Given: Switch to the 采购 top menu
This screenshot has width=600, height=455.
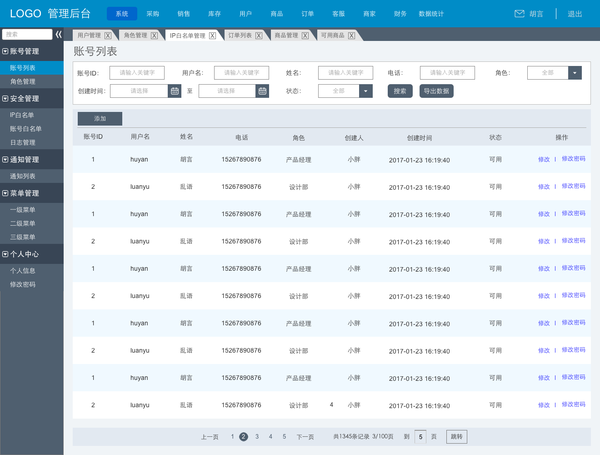Looking at the screenshot, I should [x=152, y=14].
